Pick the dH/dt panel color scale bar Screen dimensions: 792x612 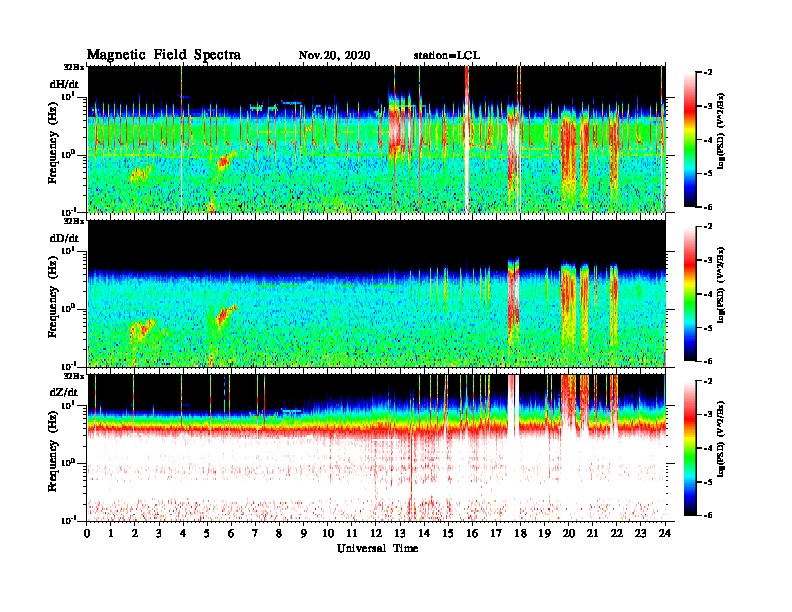click(x=690, y=139)
